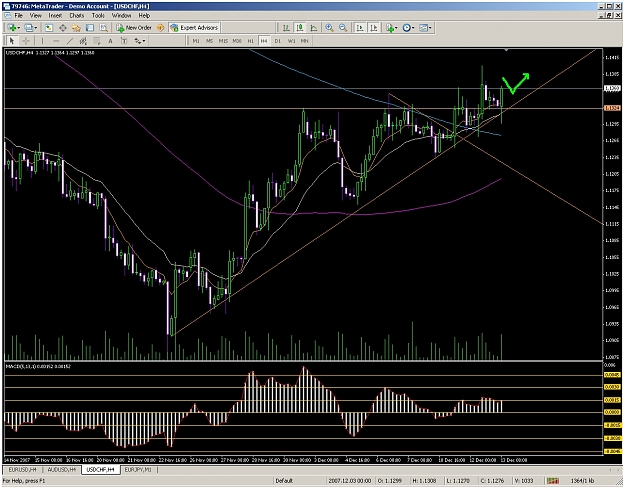The image size is (625, 487).
Task: Expand the Profiles dropdown arrow
Action: 35,28
